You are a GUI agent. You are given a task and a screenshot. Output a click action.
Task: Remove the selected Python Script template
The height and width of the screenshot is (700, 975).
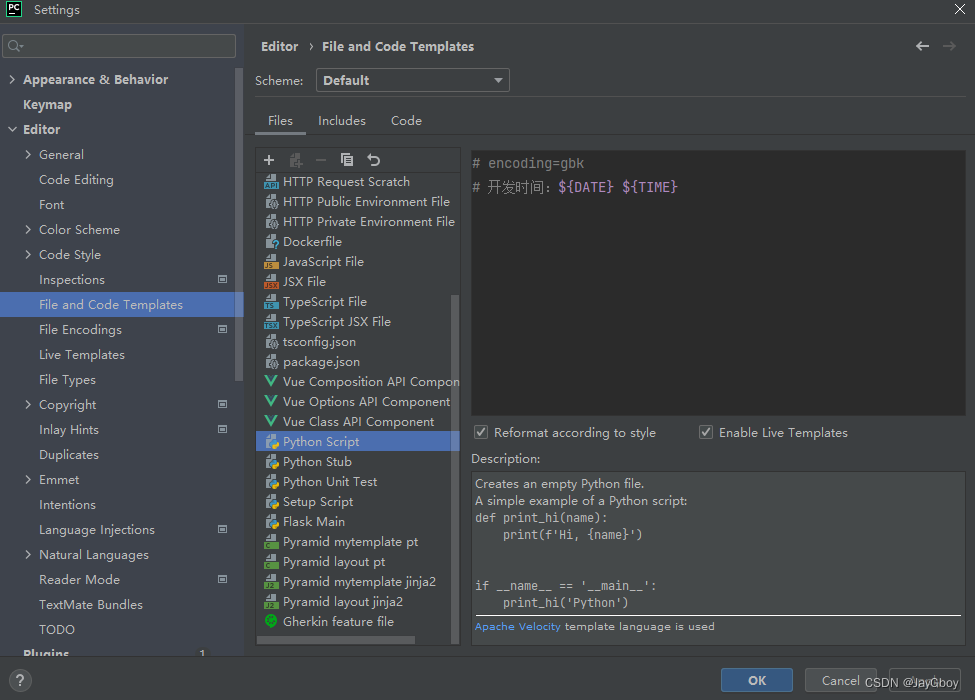click(320, 160)
